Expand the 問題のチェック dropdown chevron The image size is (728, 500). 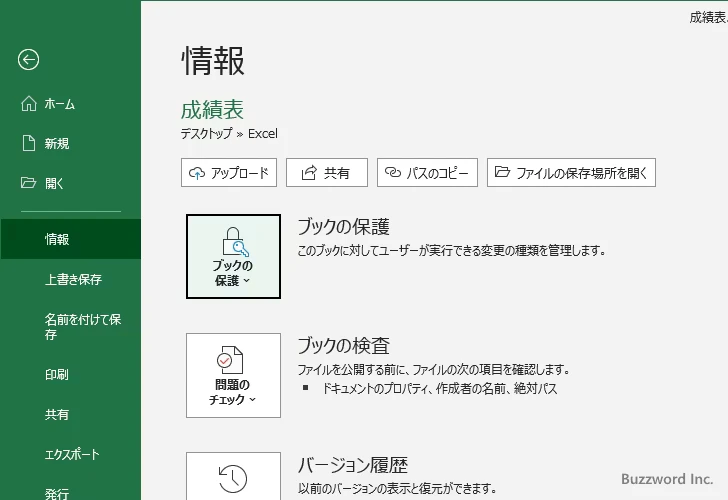pos(253,399)
